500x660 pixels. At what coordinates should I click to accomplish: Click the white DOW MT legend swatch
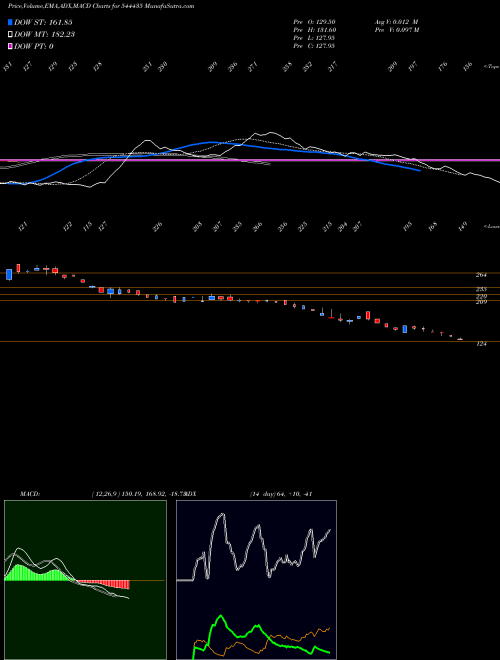(x=11, y=35)
